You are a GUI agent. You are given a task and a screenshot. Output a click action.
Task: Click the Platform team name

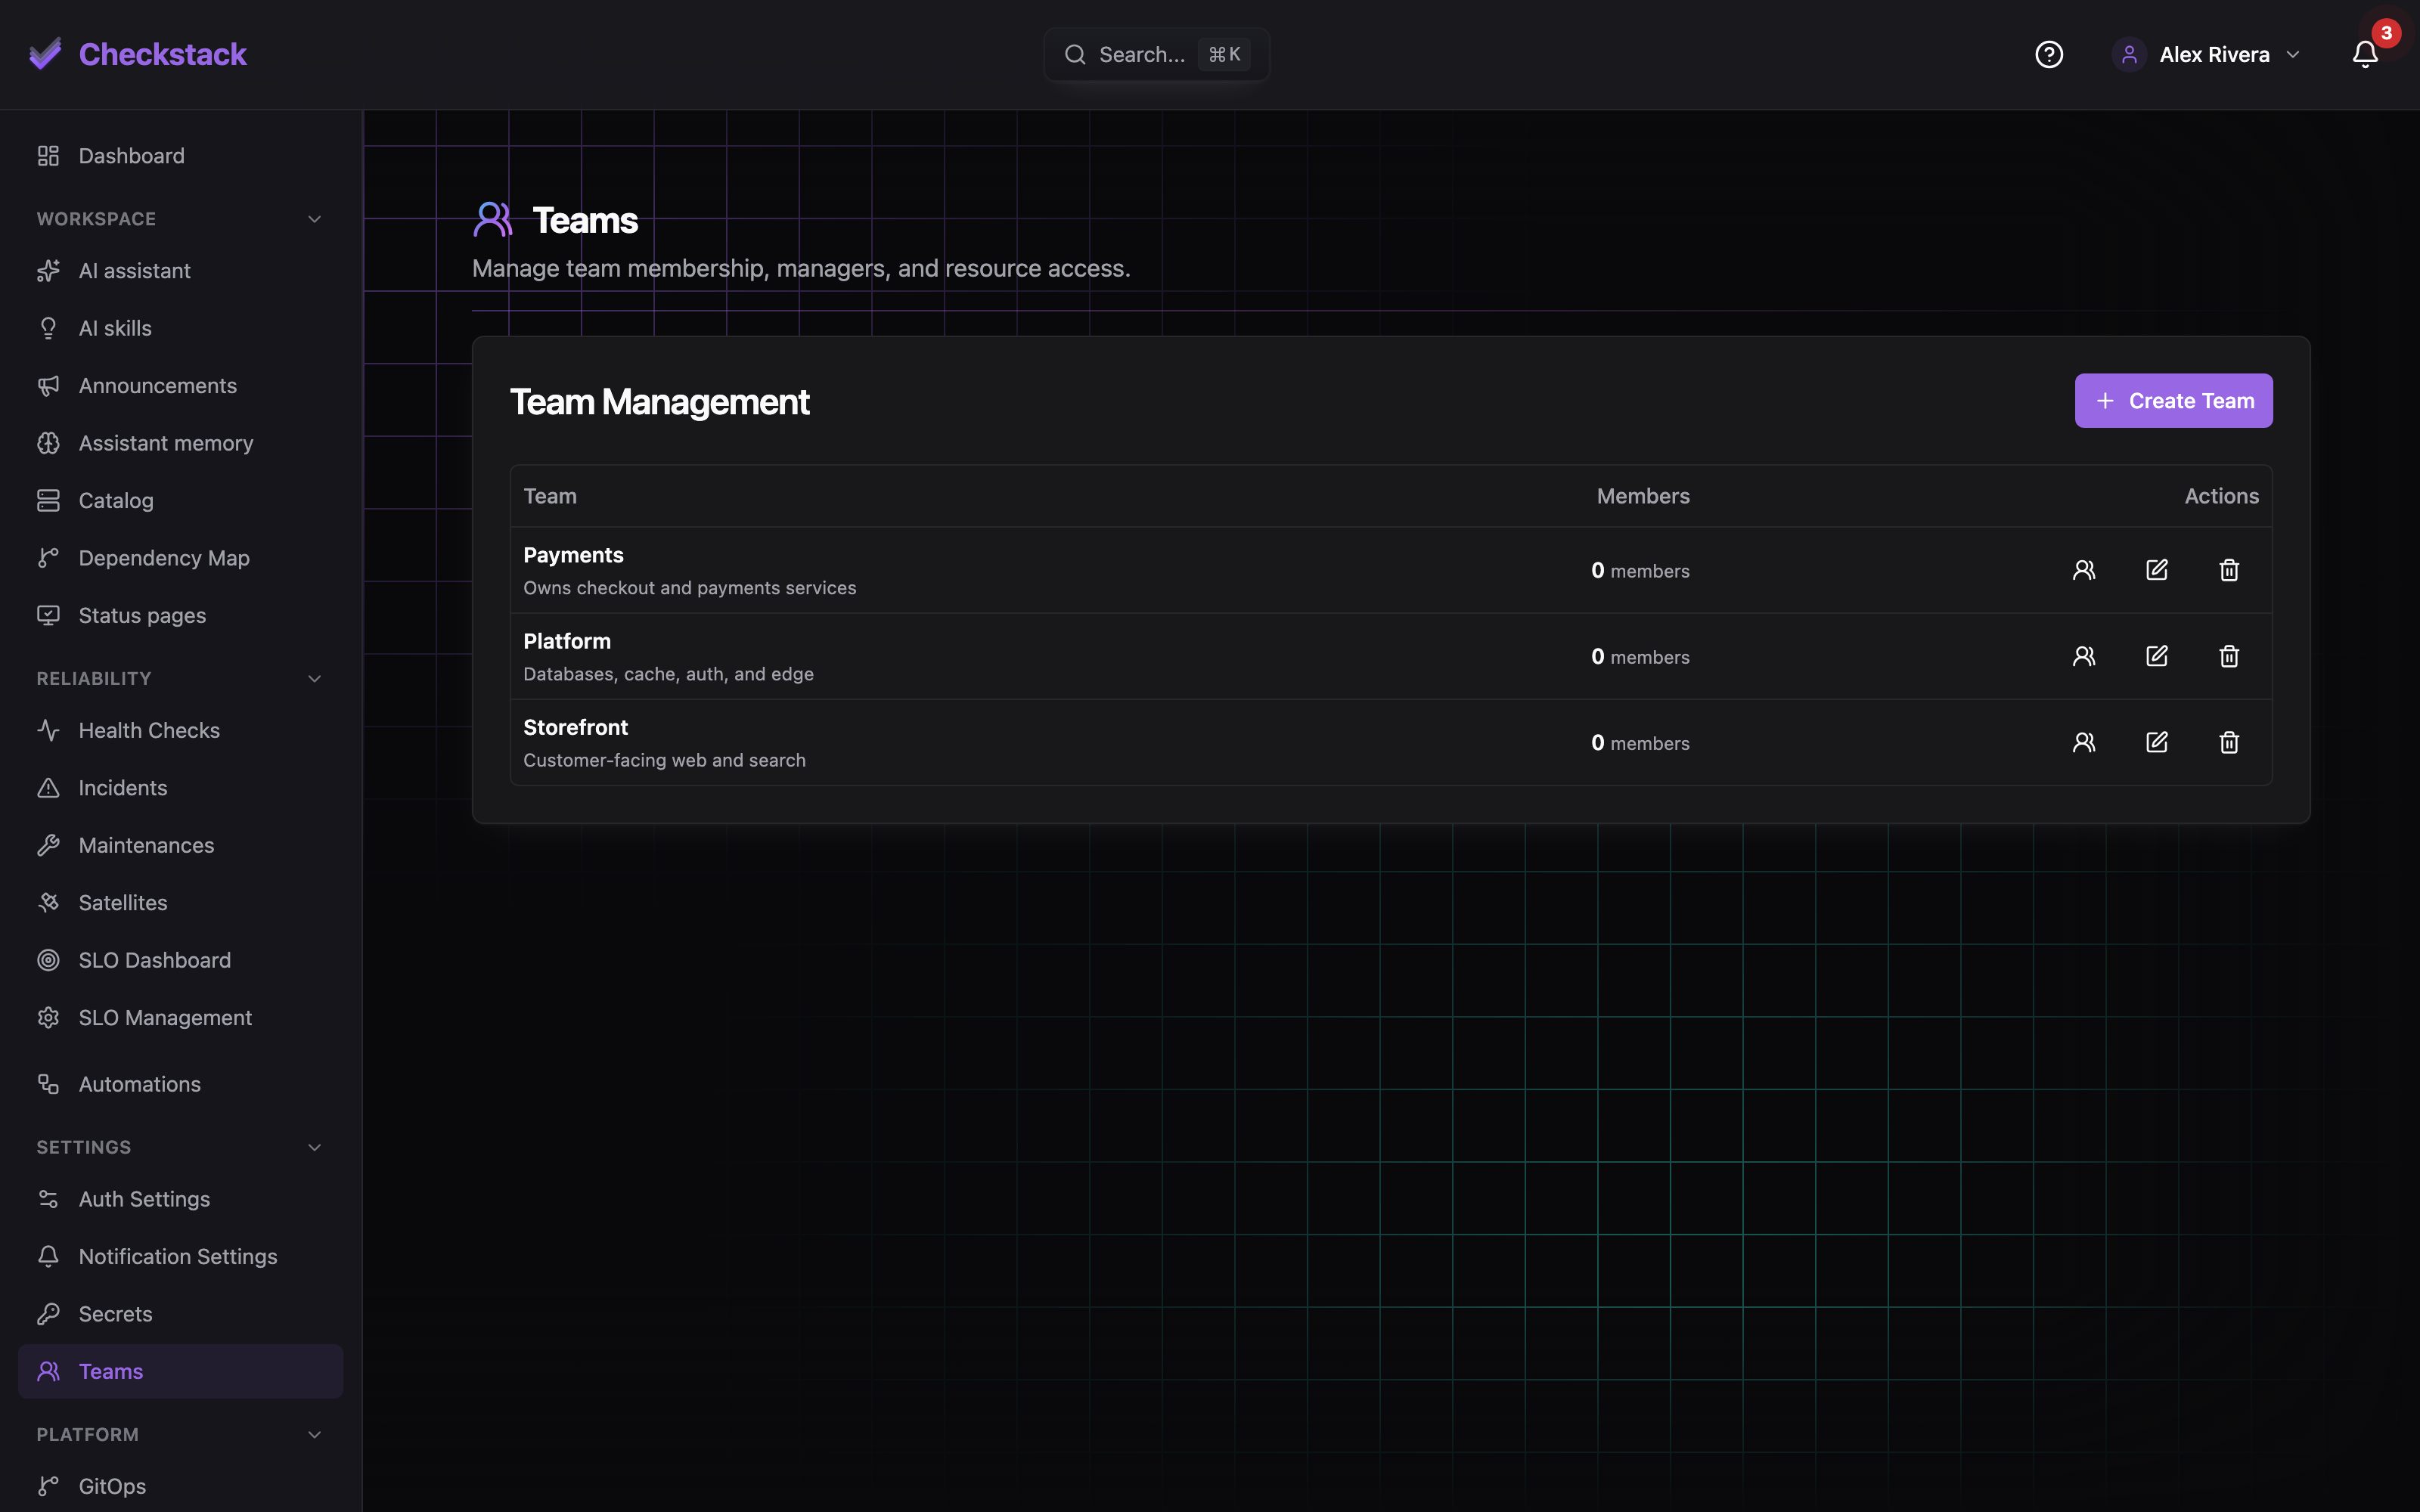coord(567,641)
